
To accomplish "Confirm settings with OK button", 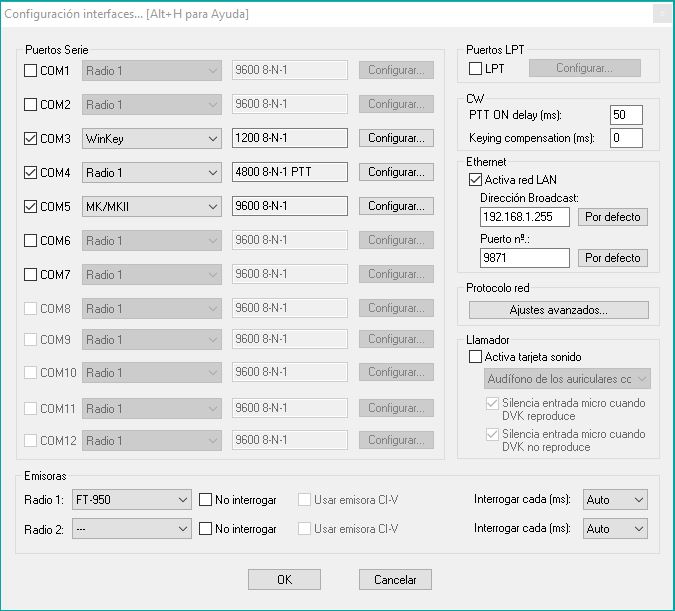I will pyautogui.click(x=284, y=580).
